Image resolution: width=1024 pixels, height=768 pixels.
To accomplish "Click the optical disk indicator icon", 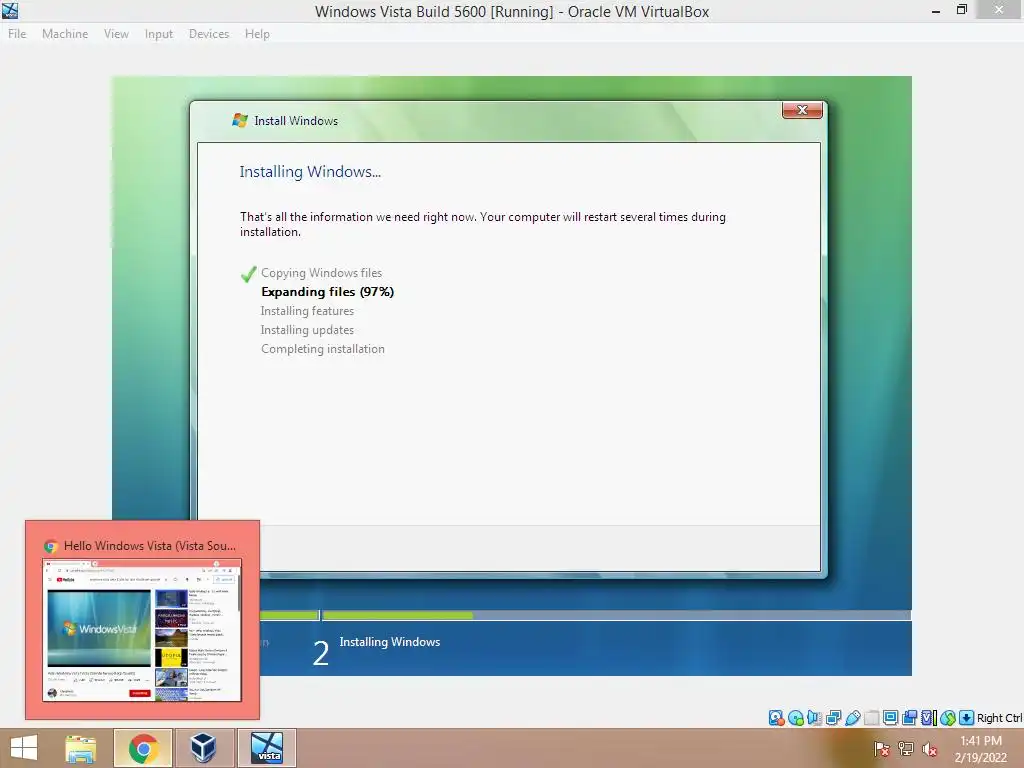I will (795, 718).
